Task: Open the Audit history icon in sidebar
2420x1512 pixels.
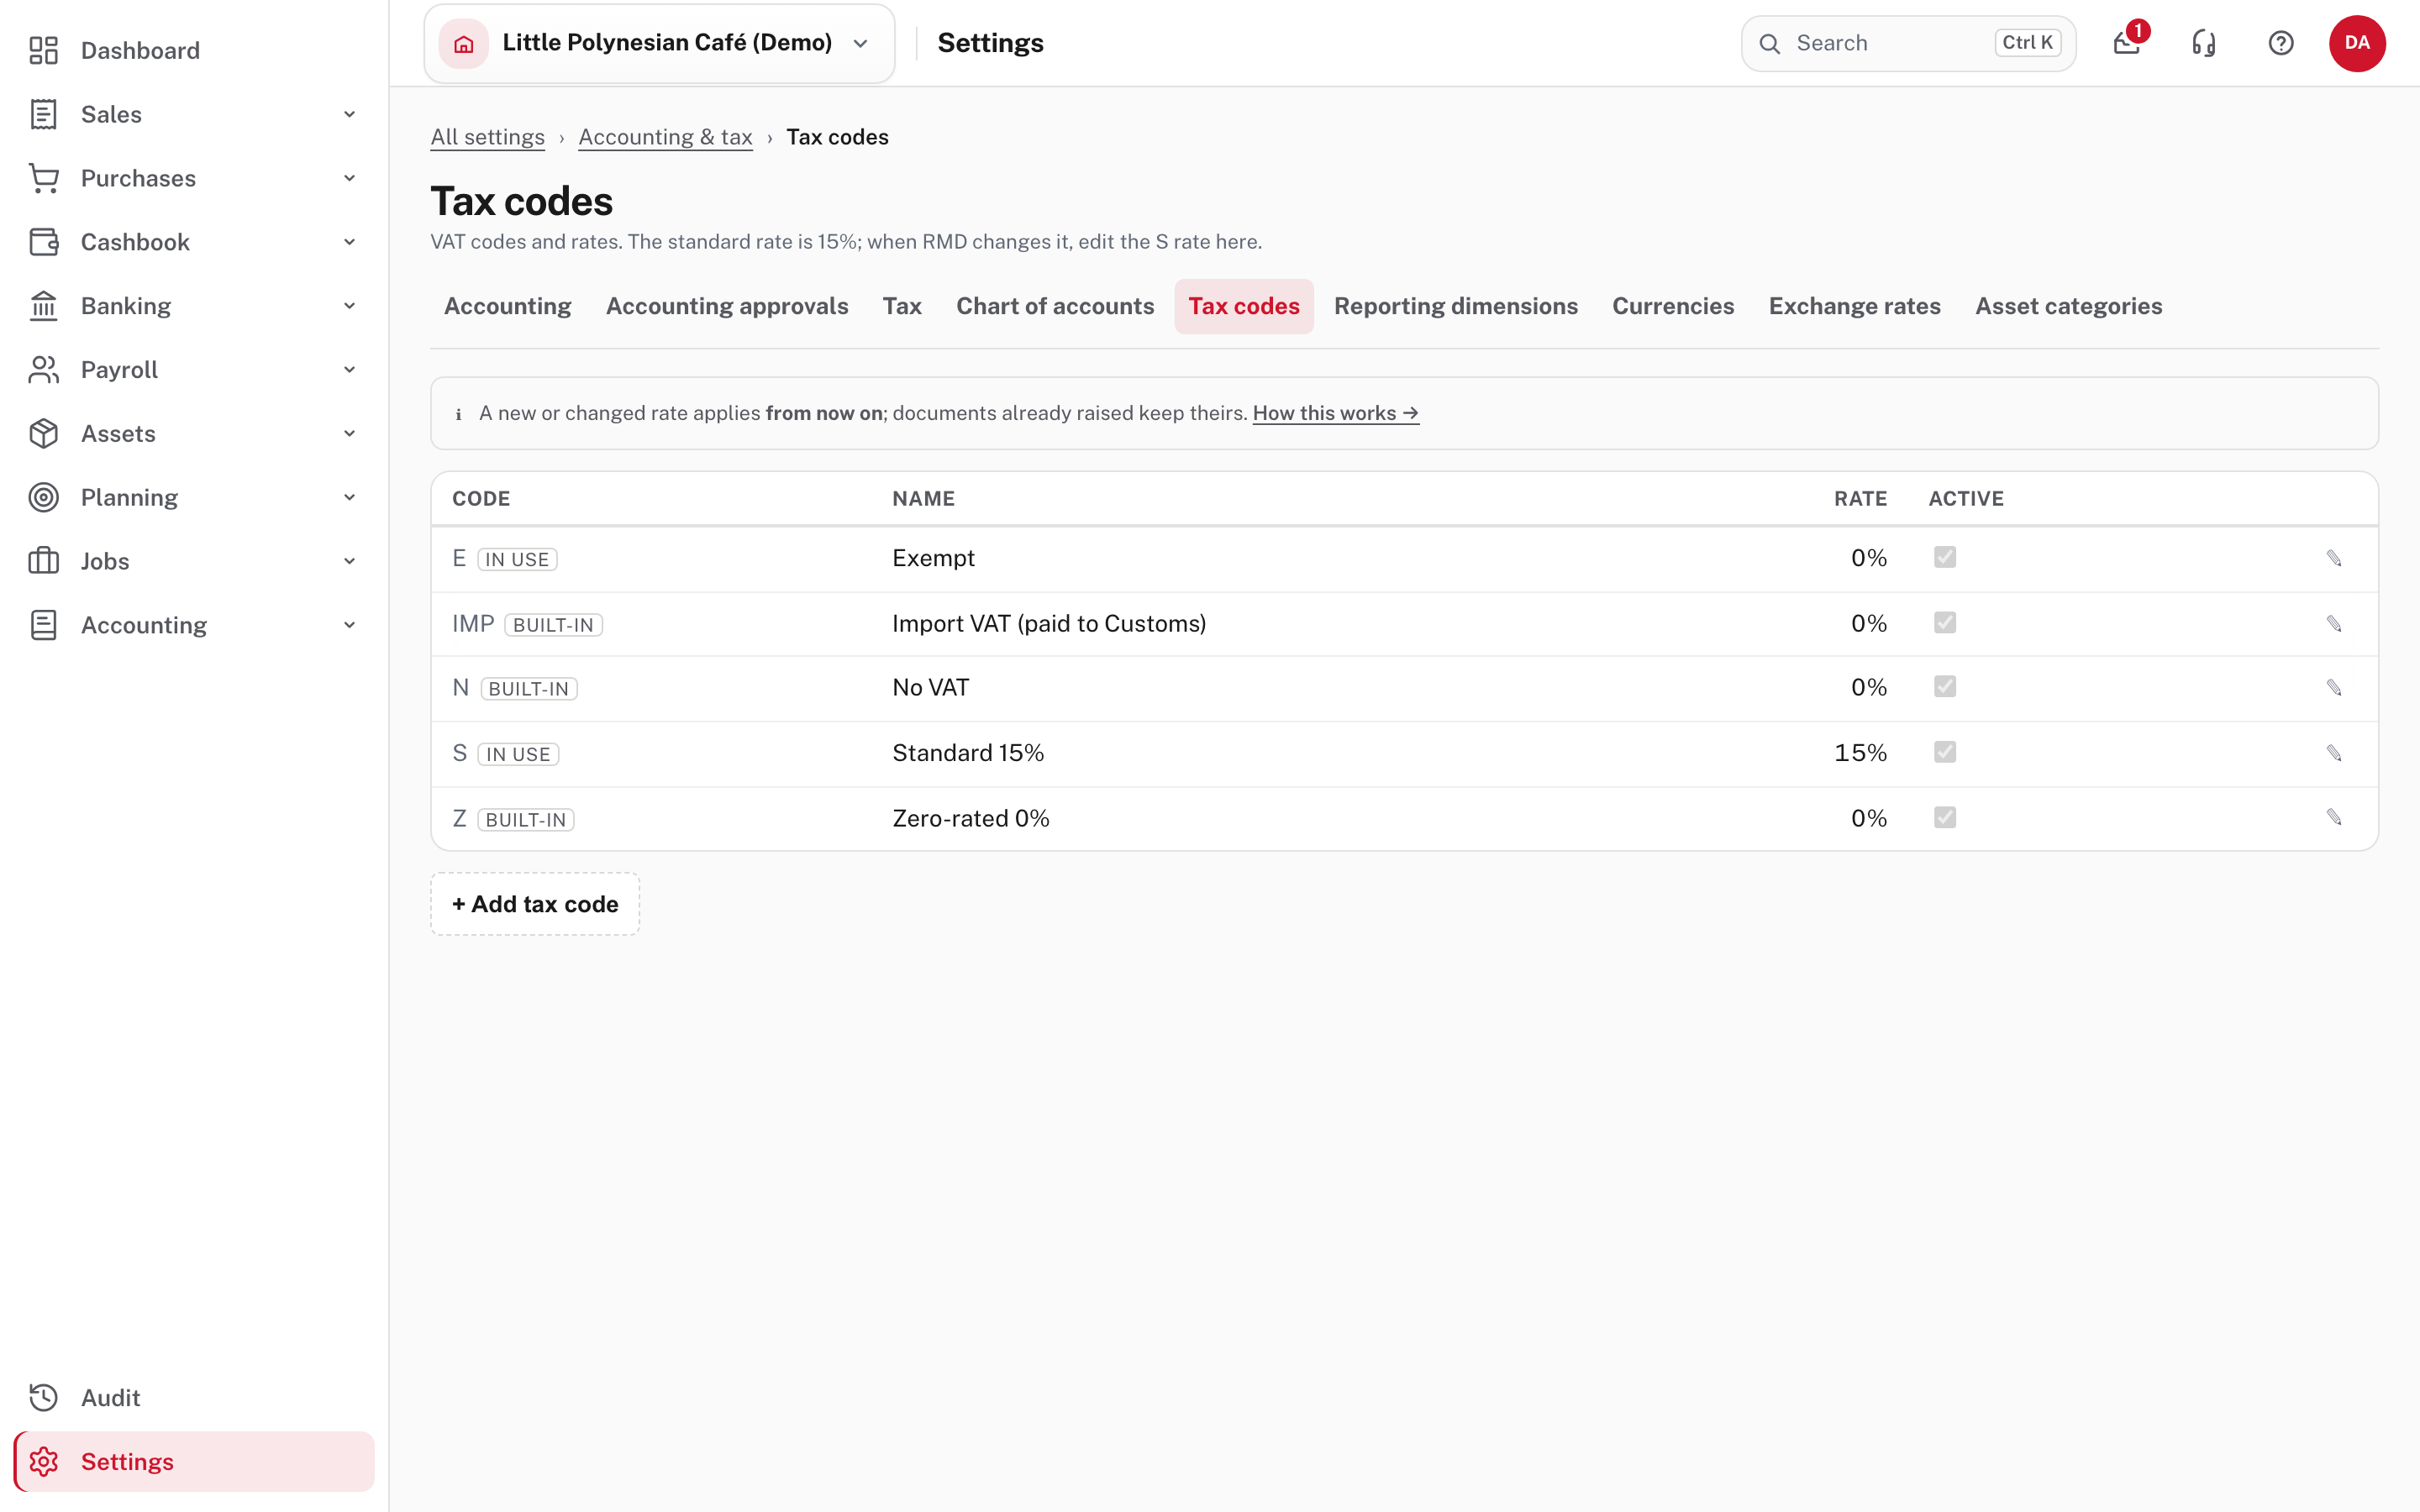Action: pyautogui.click(x=44, y=1397)
